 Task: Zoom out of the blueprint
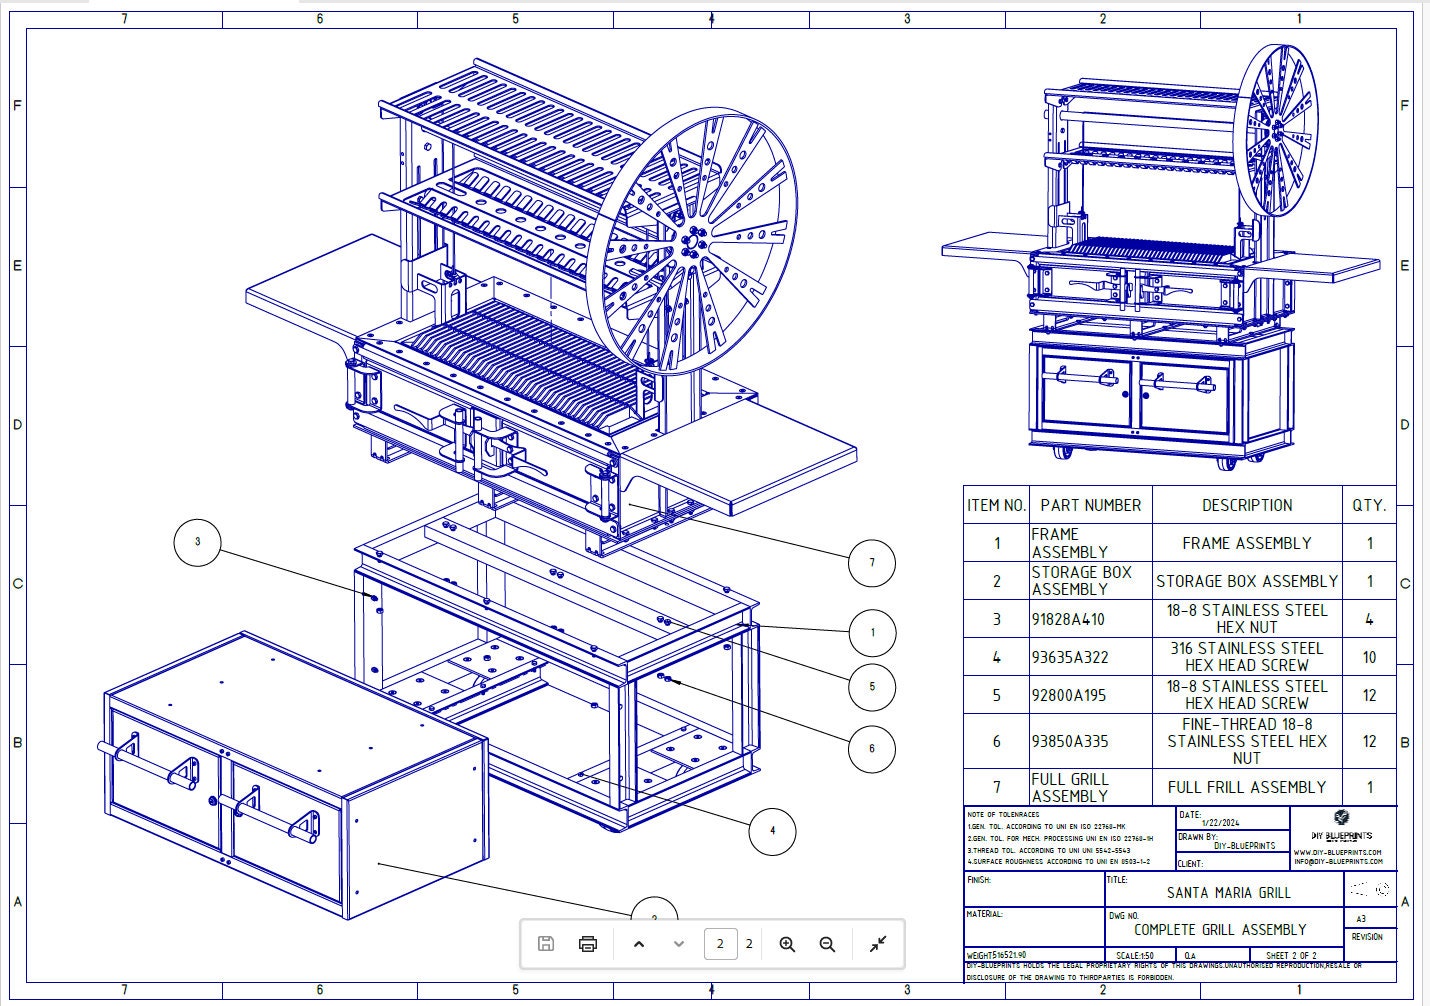tap(826, 942)
